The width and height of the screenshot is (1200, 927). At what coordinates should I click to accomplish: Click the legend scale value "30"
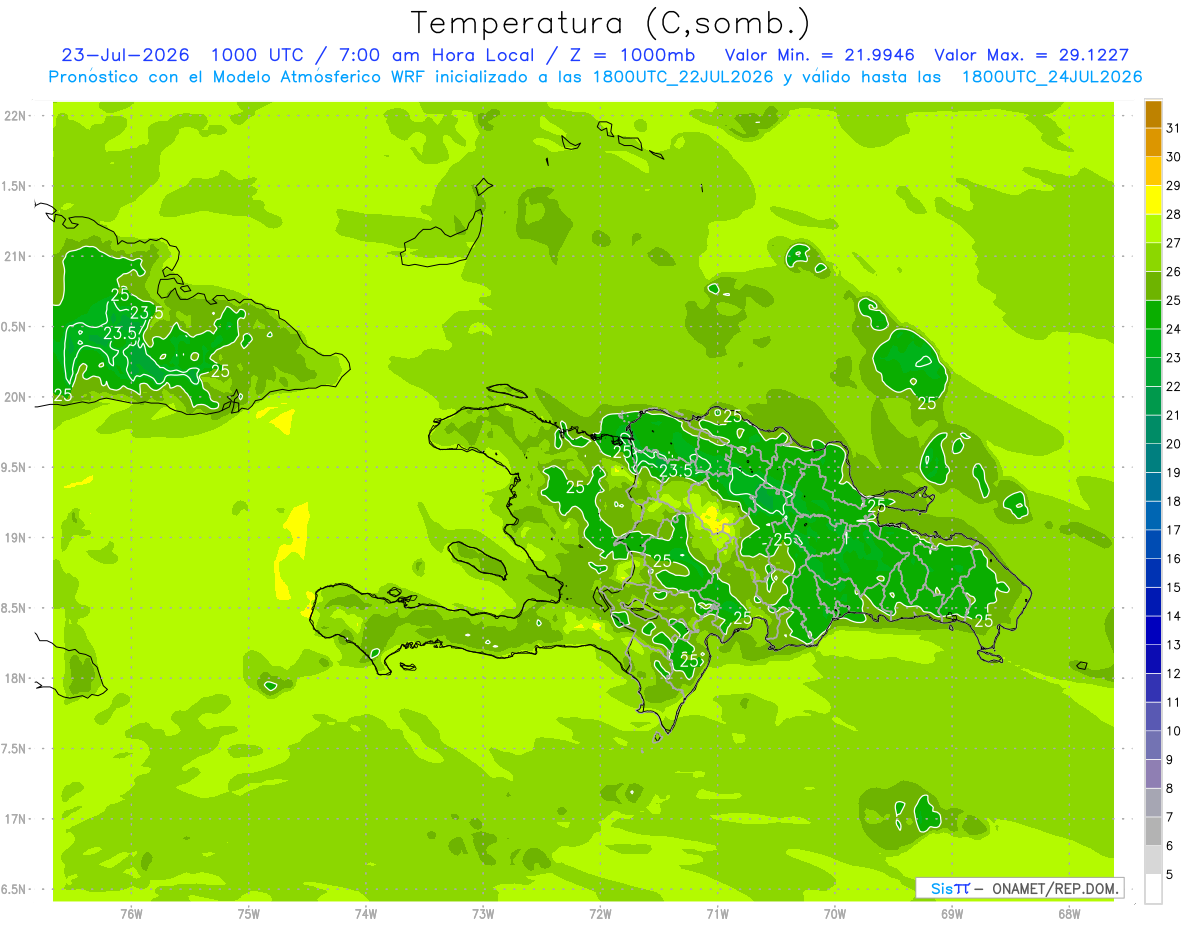(1174, 157)
